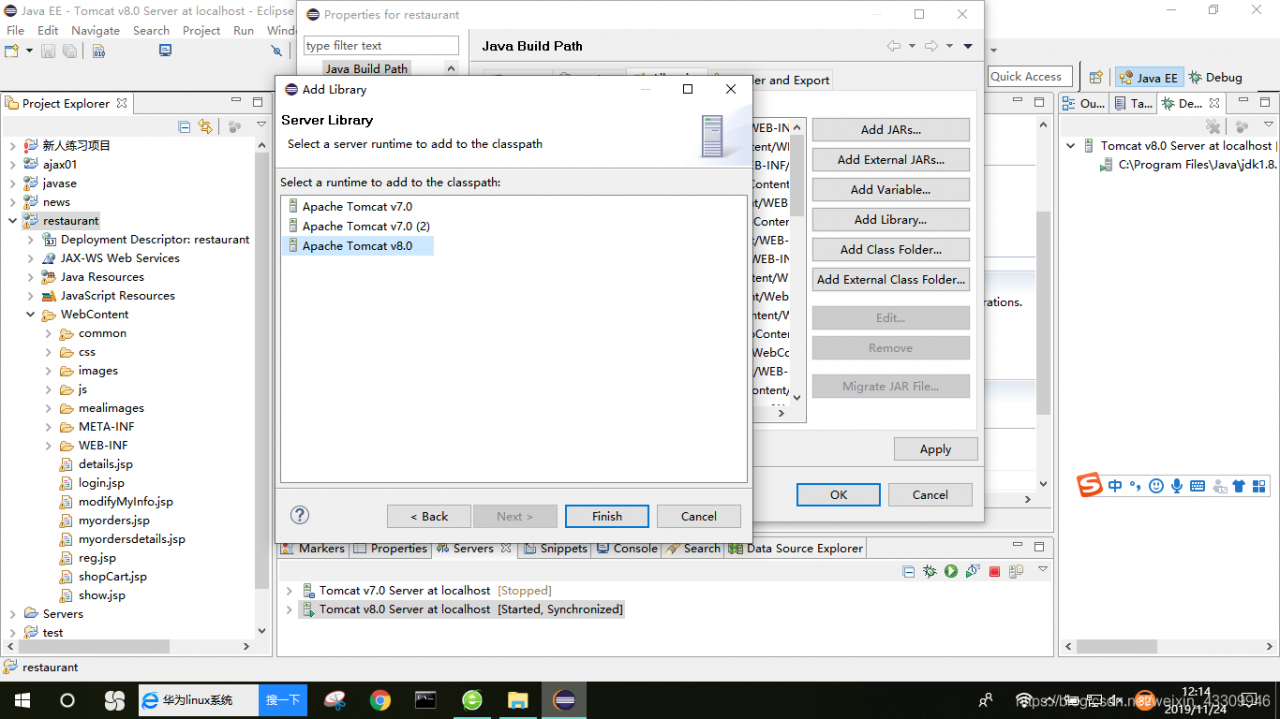
Task: Click Add External JARs button
Action: (x=891, y=160)
